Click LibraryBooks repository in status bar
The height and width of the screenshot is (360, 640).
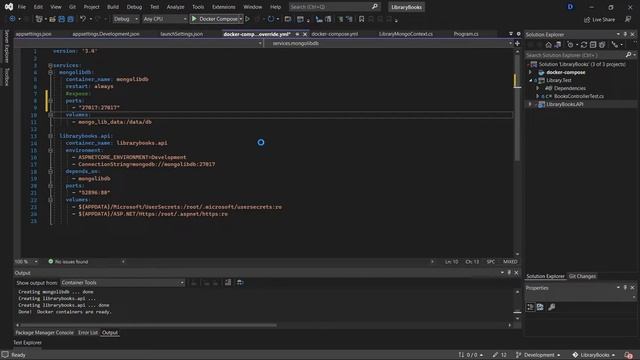(x=594, y=355)
